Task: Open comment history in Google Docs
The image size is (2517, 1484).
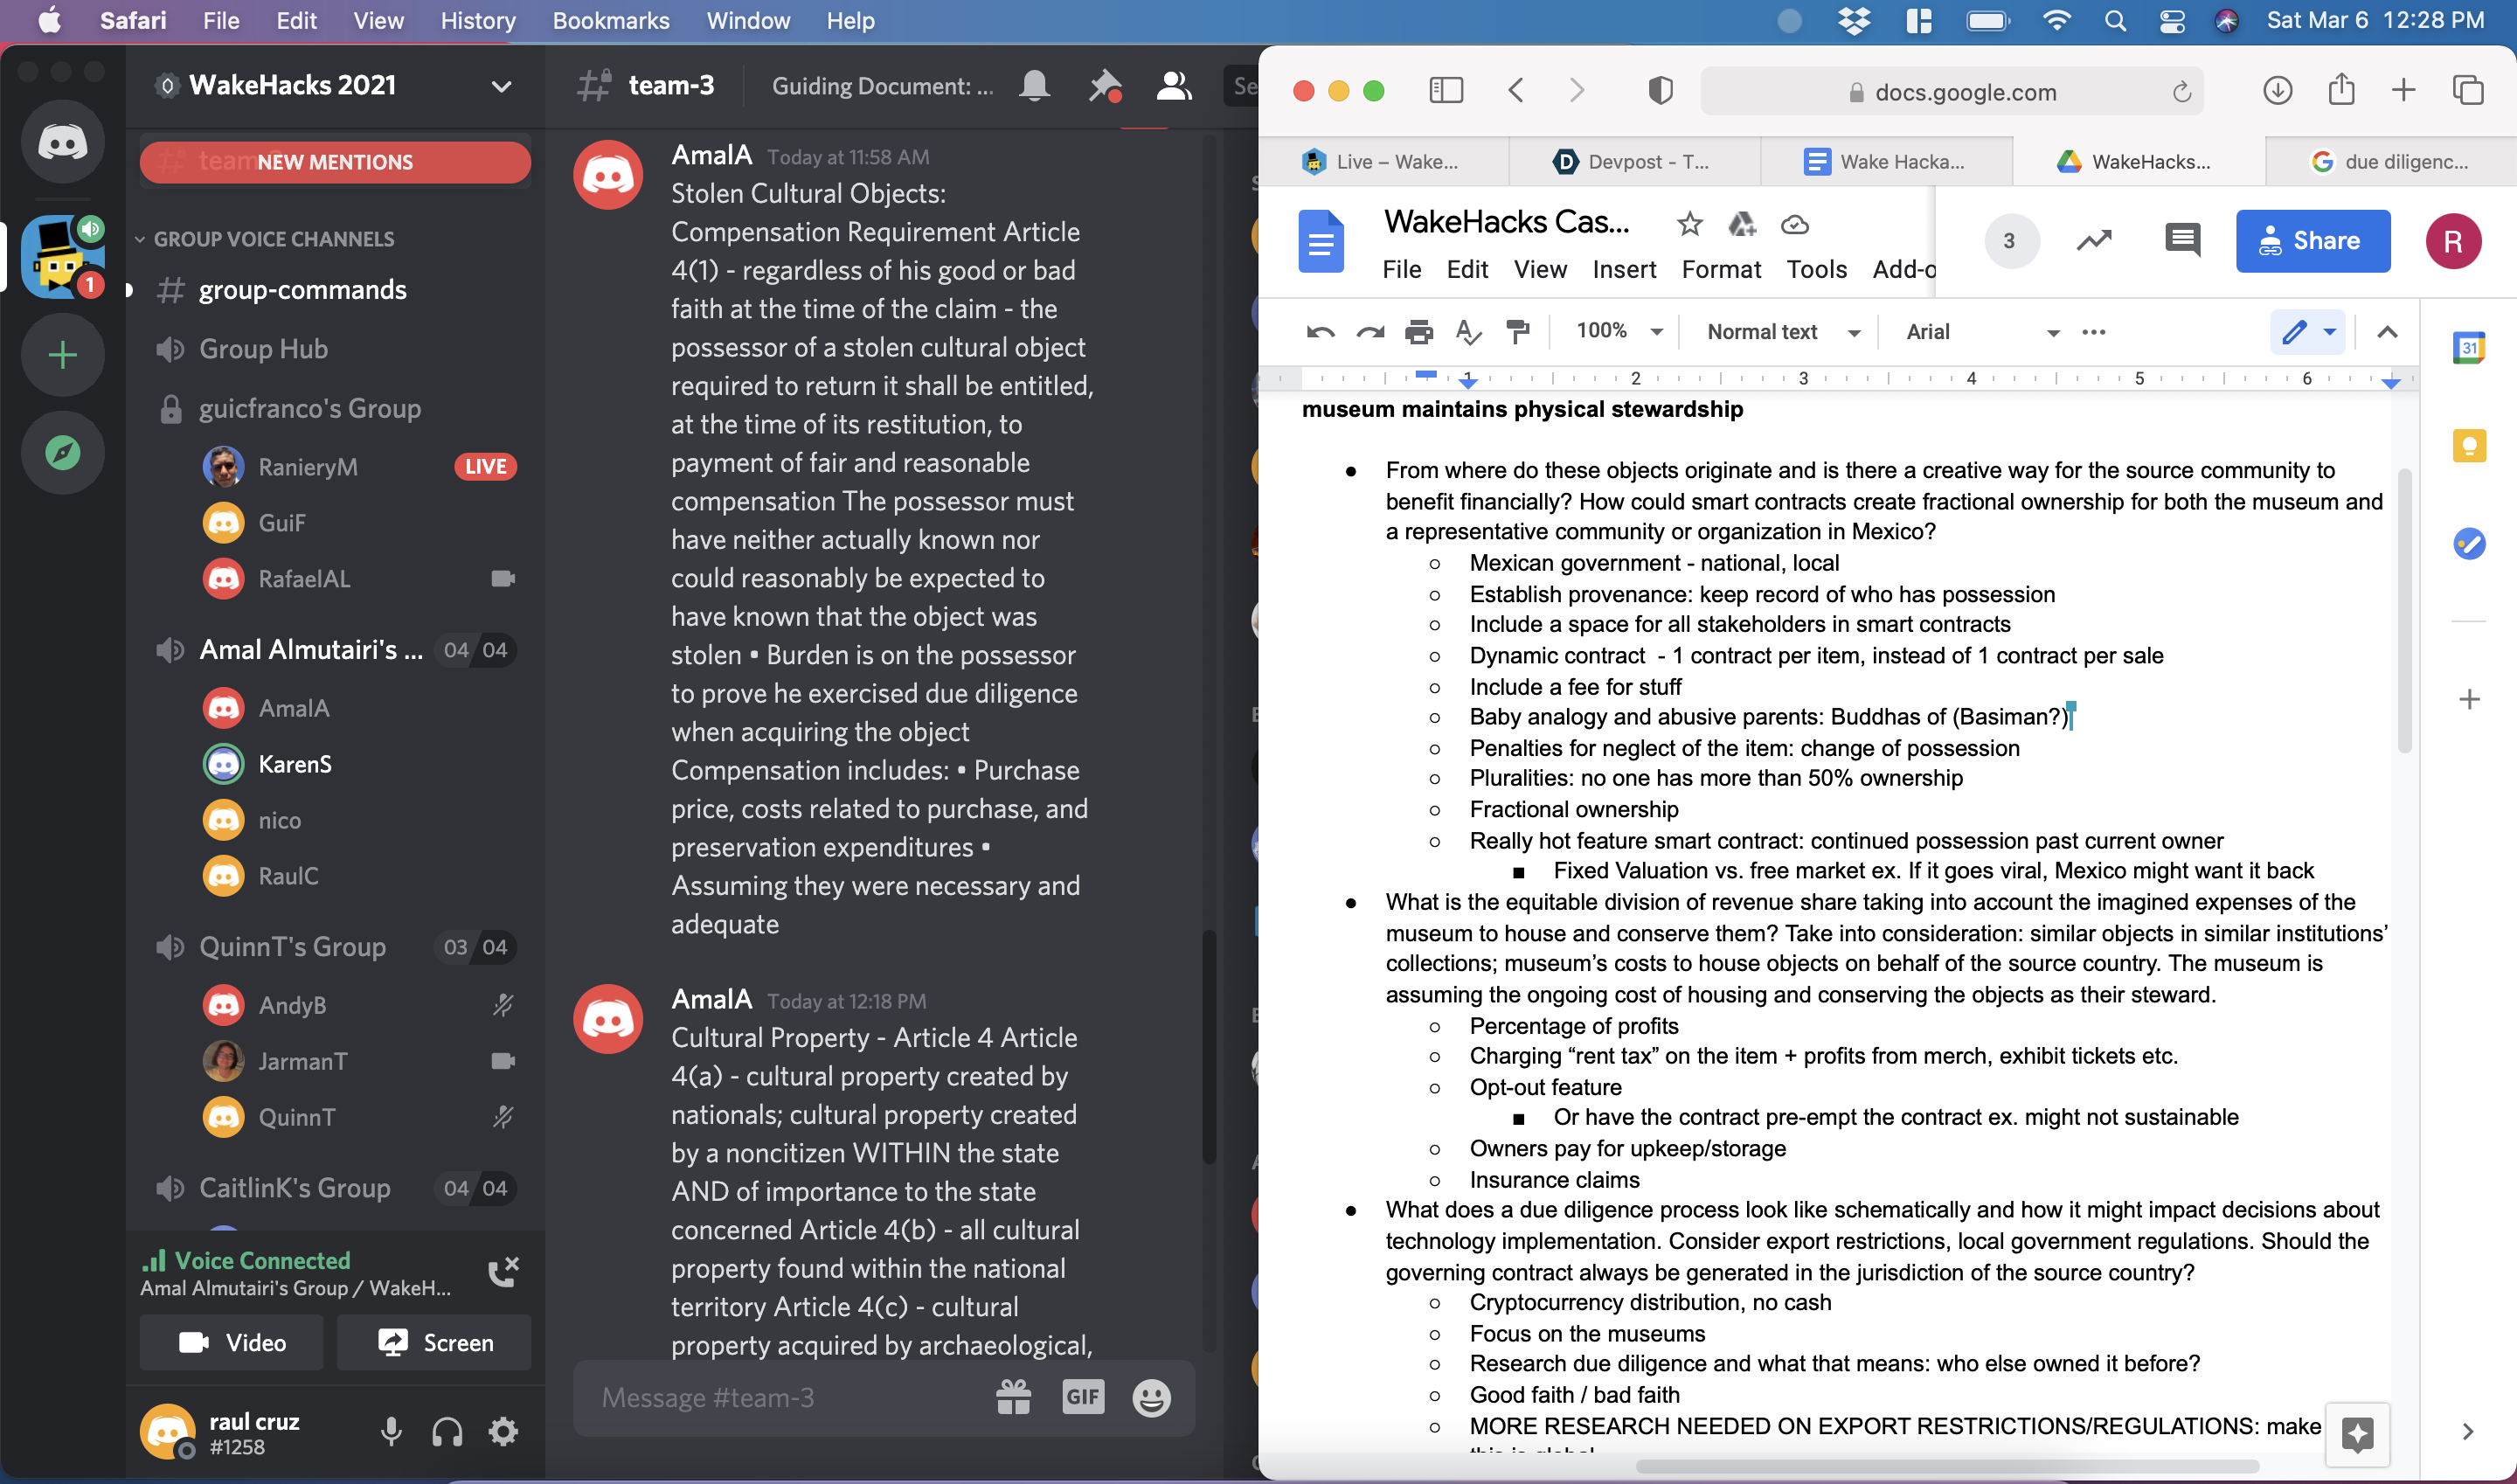Action: (x=2181, y=240)
